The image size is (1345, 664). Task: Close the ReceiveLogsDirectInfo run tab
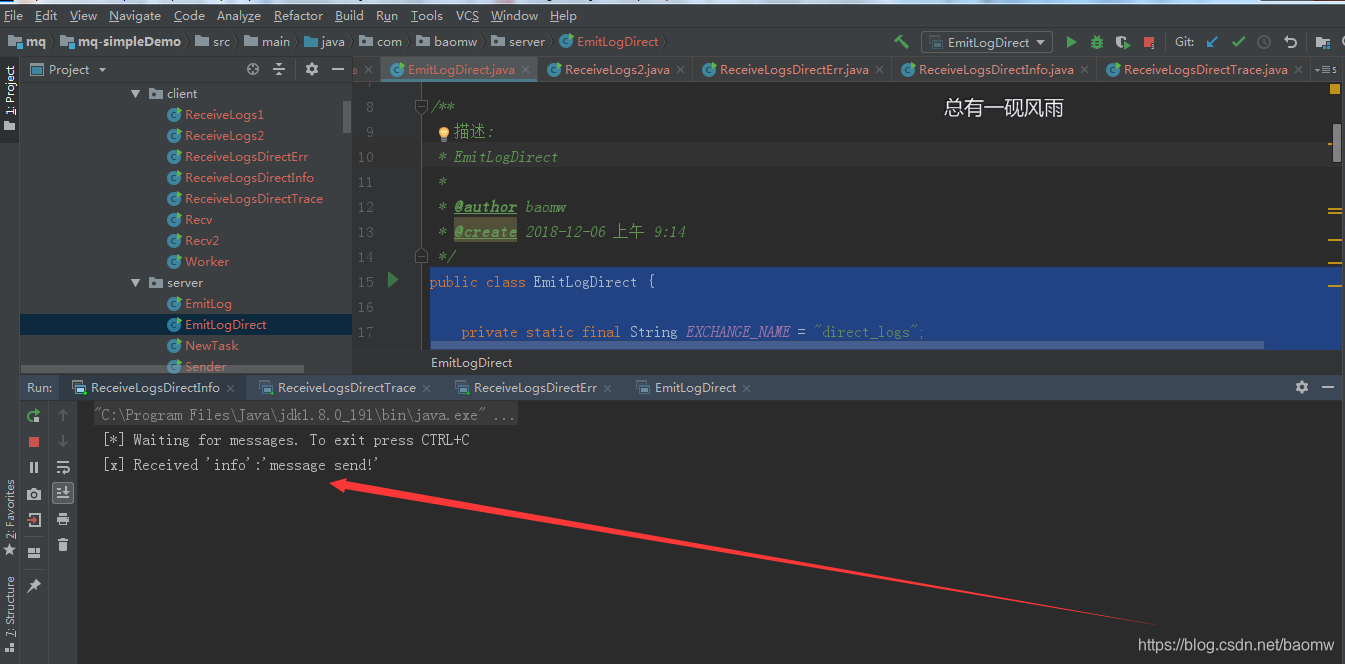231,388
